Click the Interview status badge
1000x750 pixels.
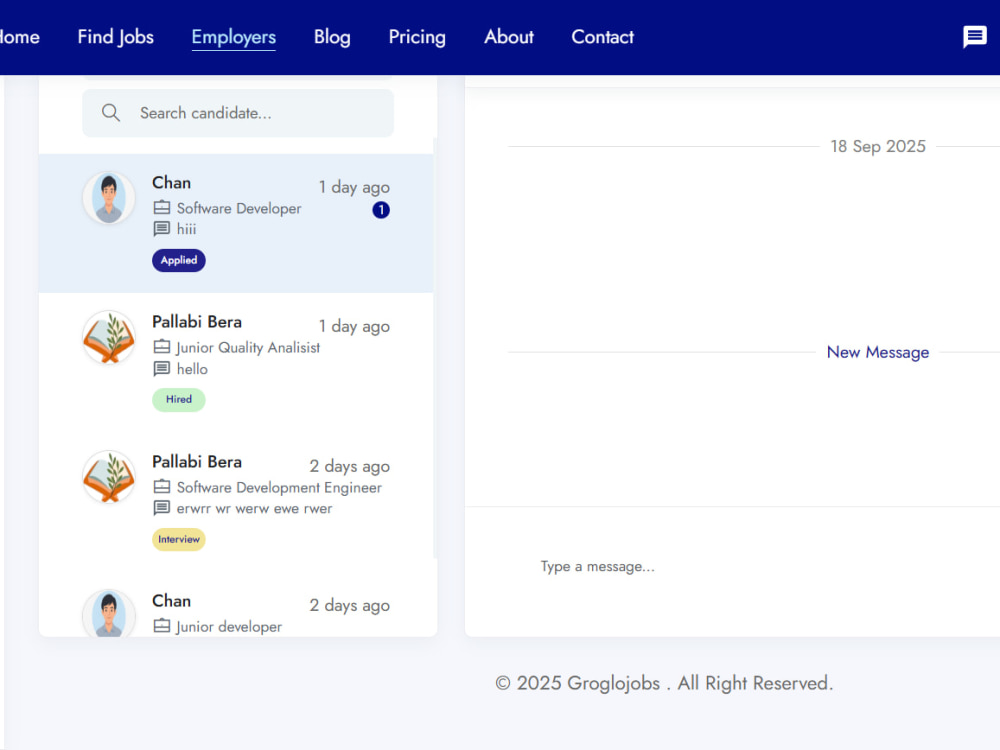(x=179, y=540)
